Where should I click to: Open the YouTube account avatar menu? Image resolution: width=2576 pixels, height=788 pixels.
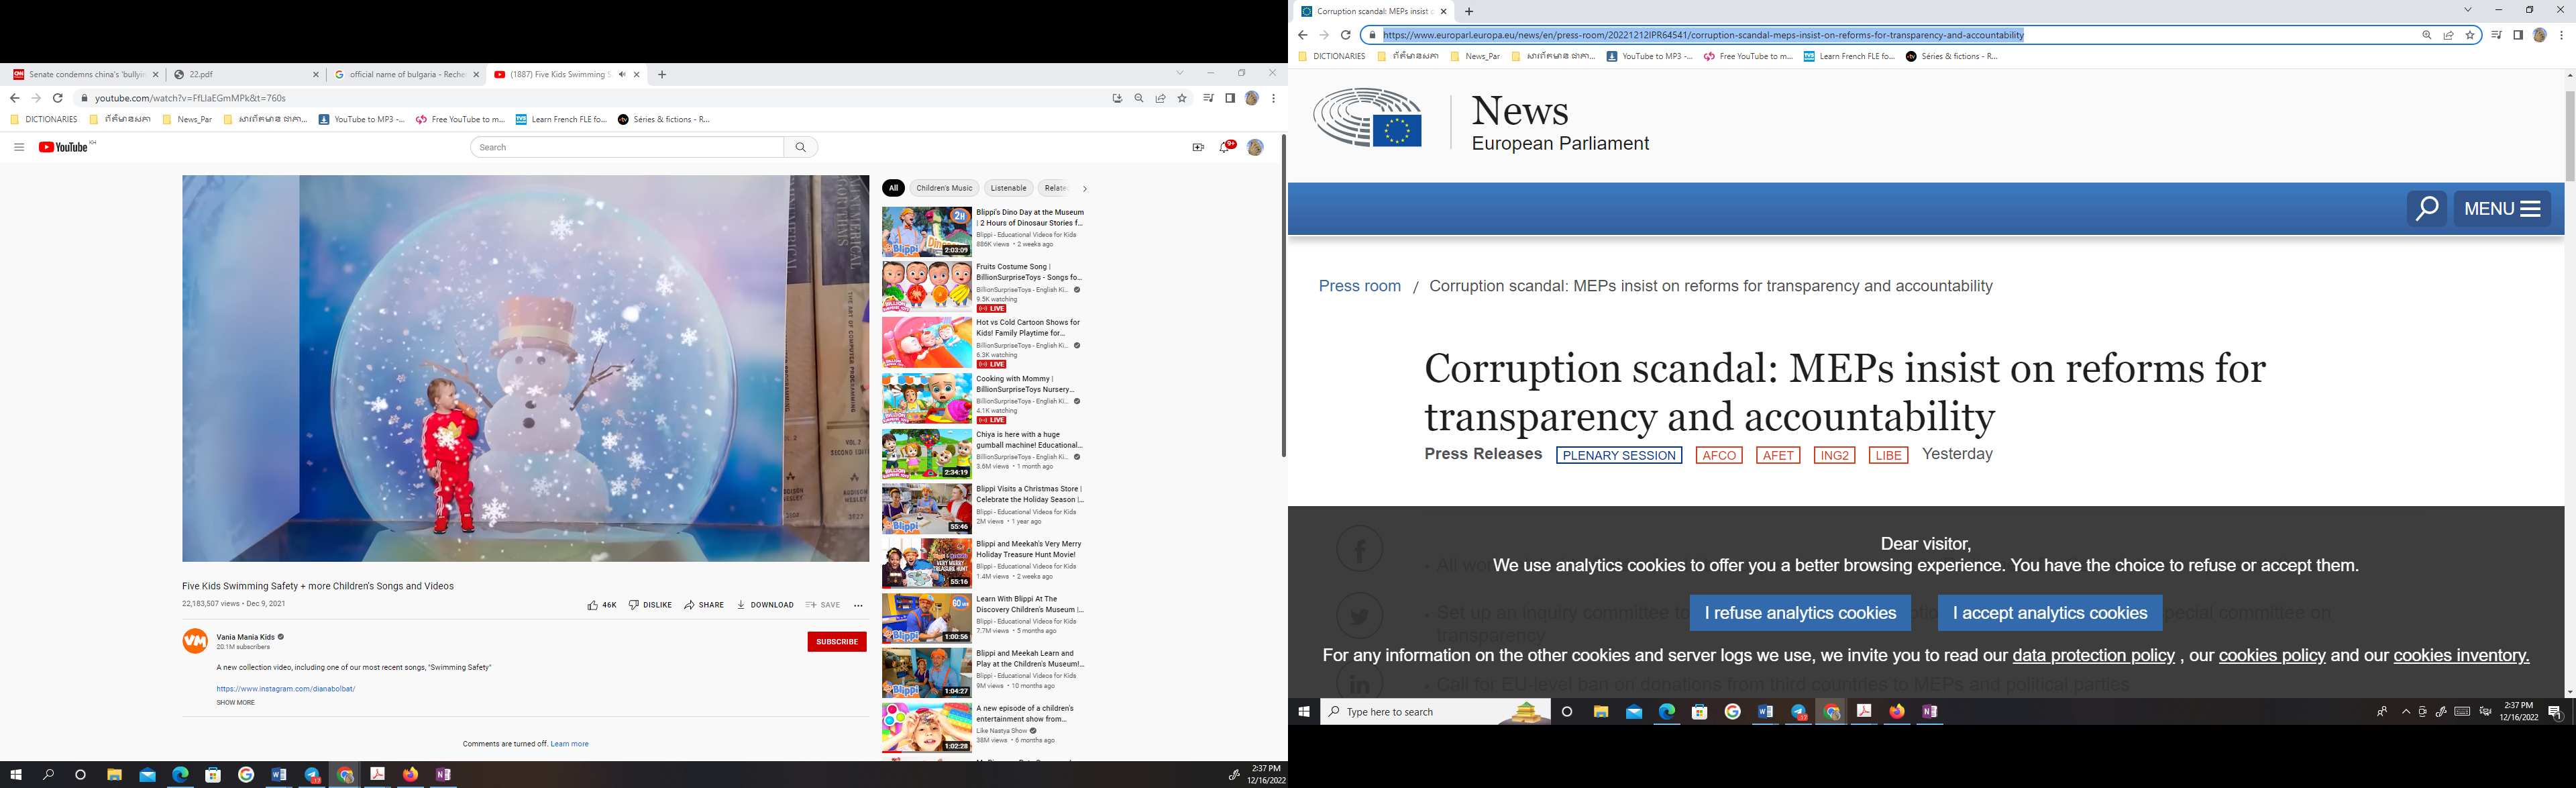point(1255,147)
